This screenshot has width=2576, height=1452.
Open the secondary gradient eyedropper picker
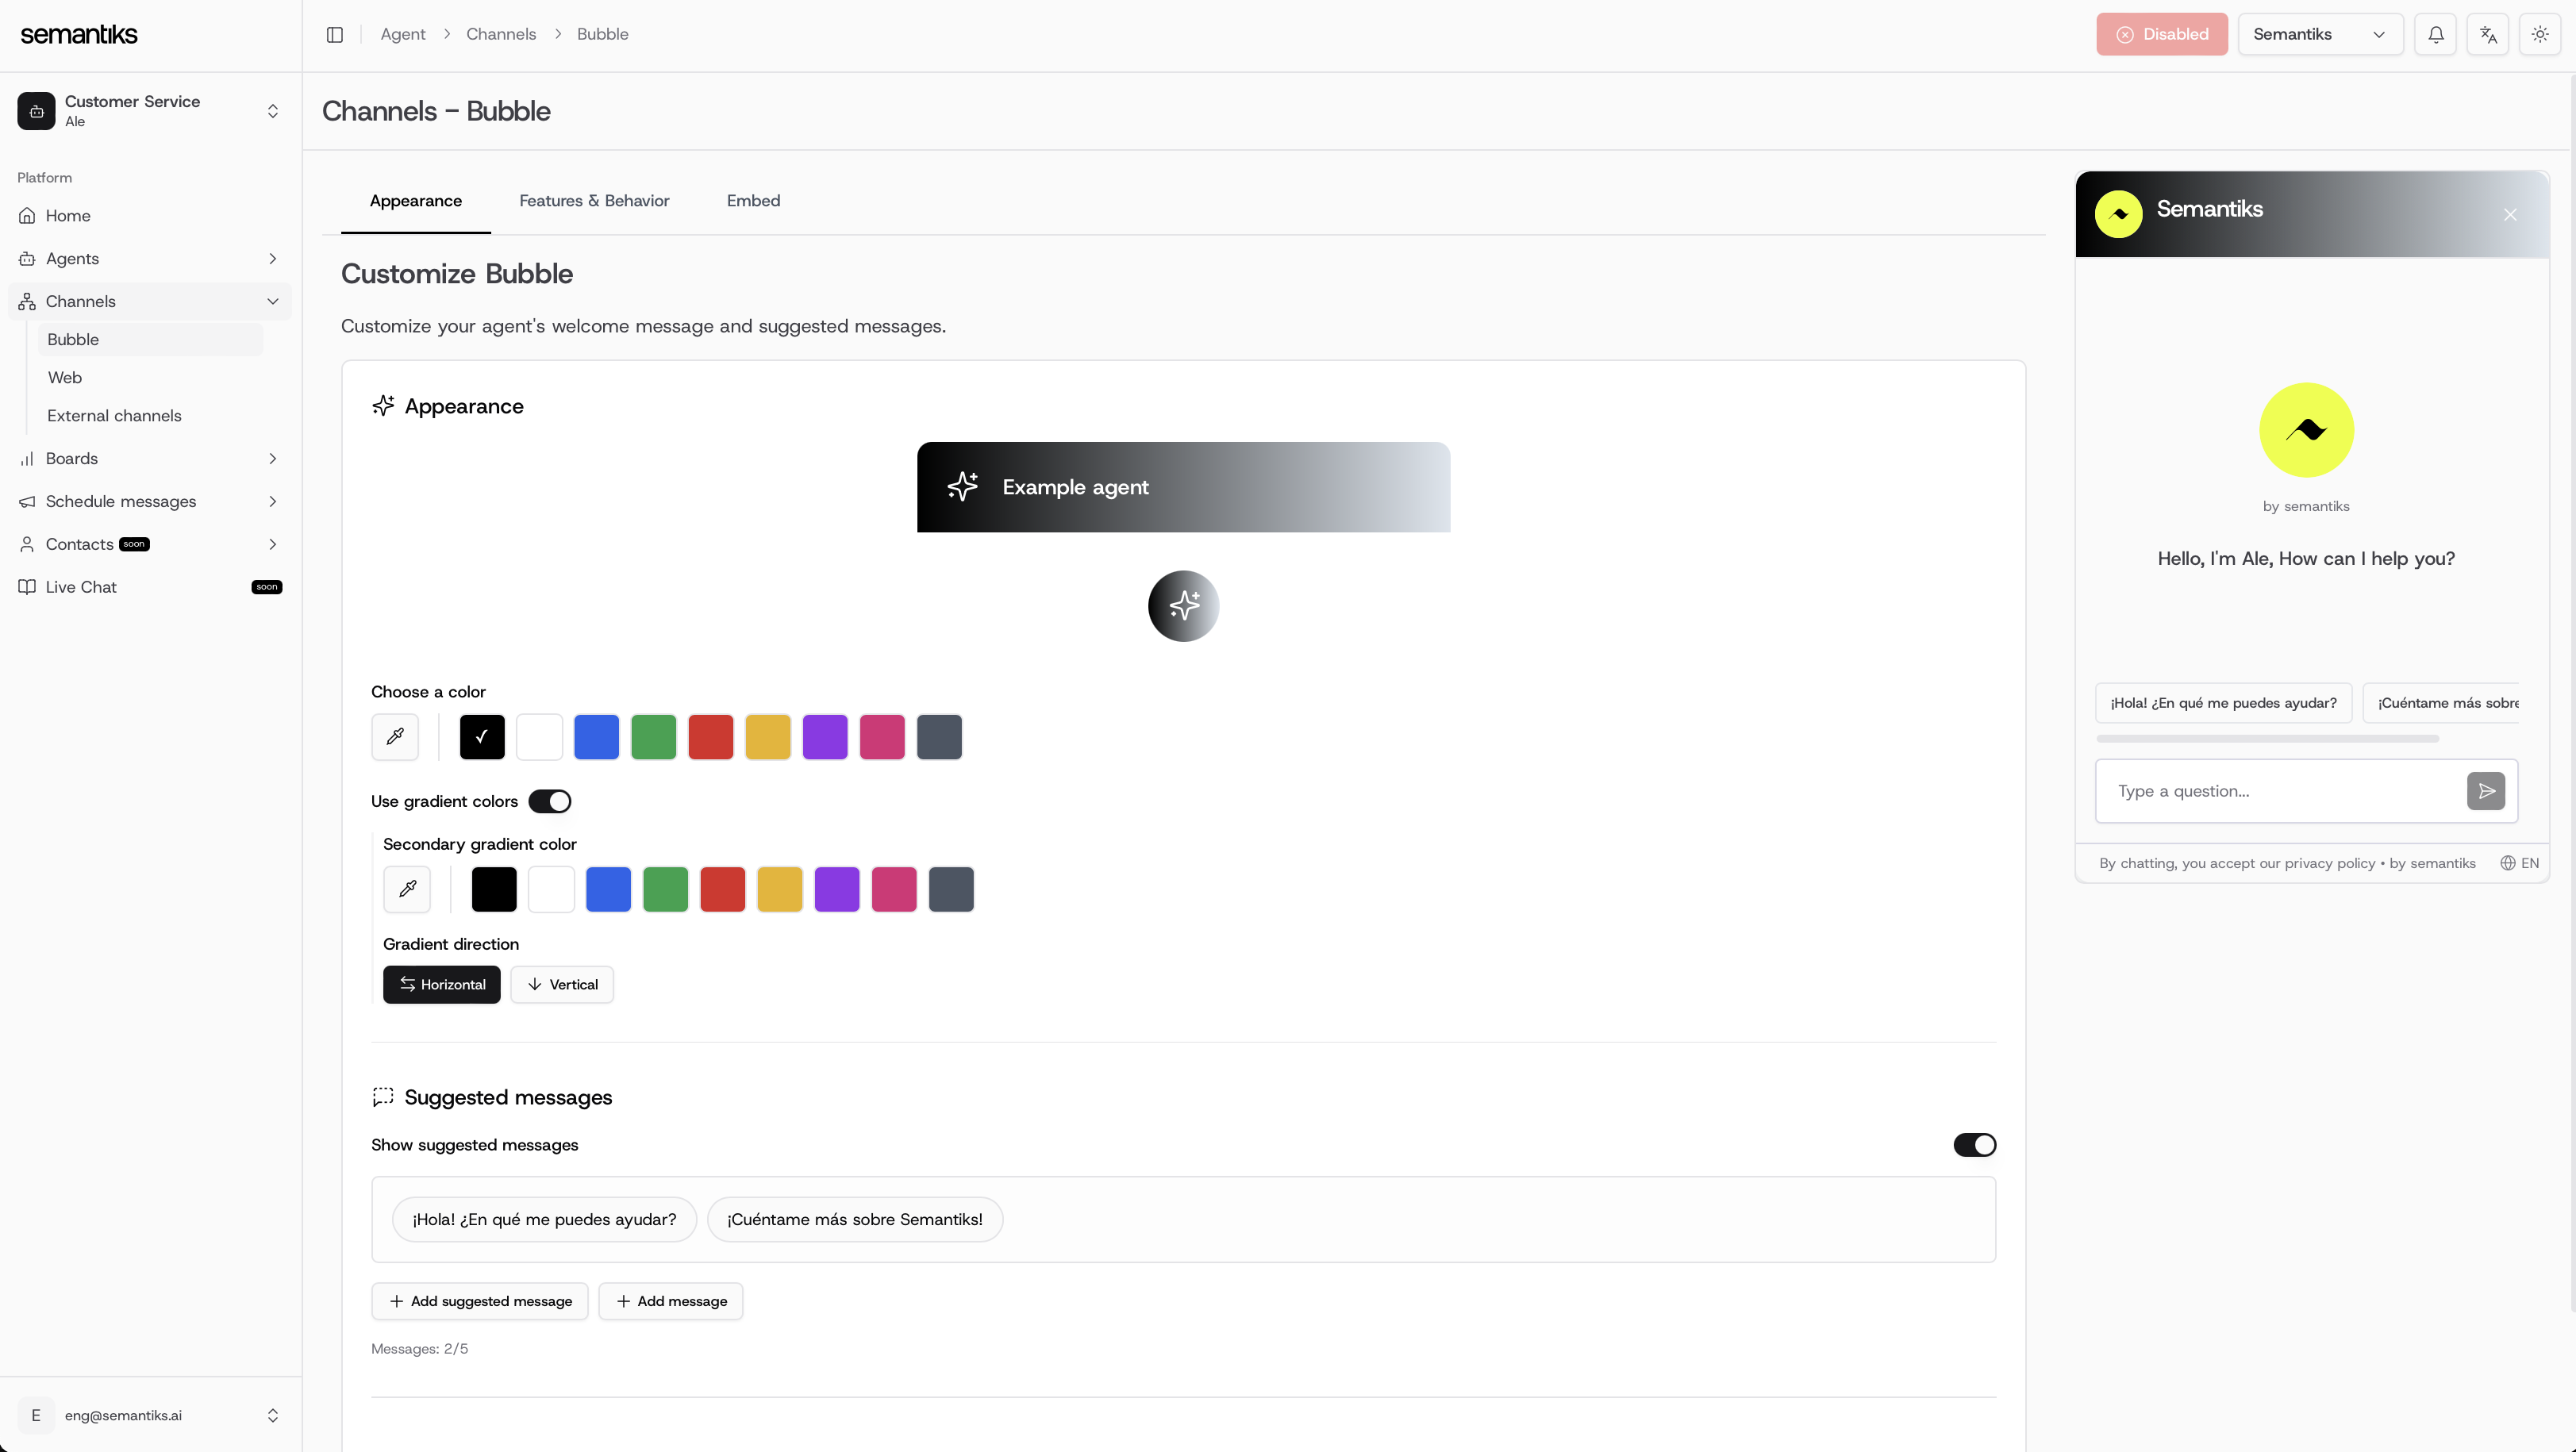407,889
